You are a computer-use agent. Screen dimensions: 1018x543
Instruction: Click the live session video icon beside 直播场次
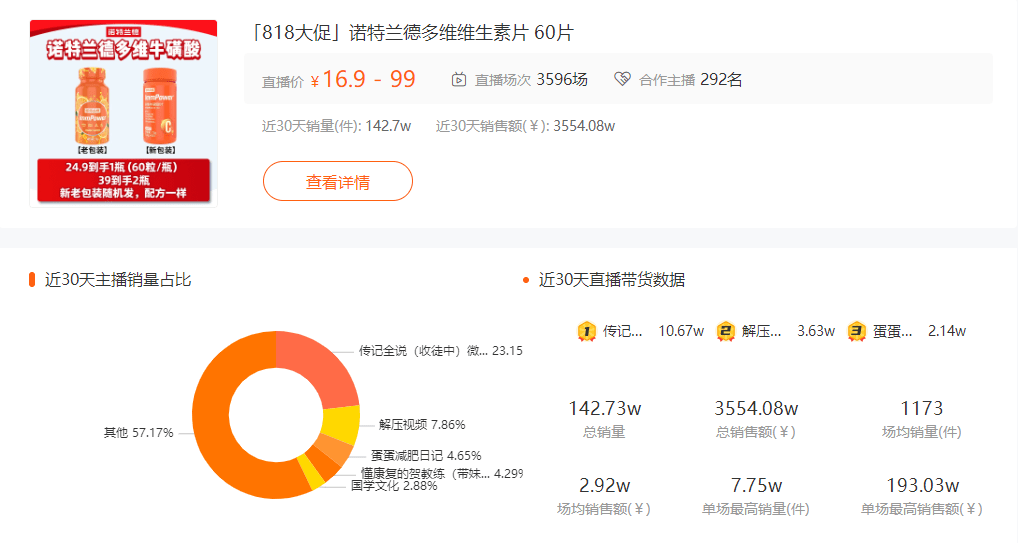tap(459, 80)
